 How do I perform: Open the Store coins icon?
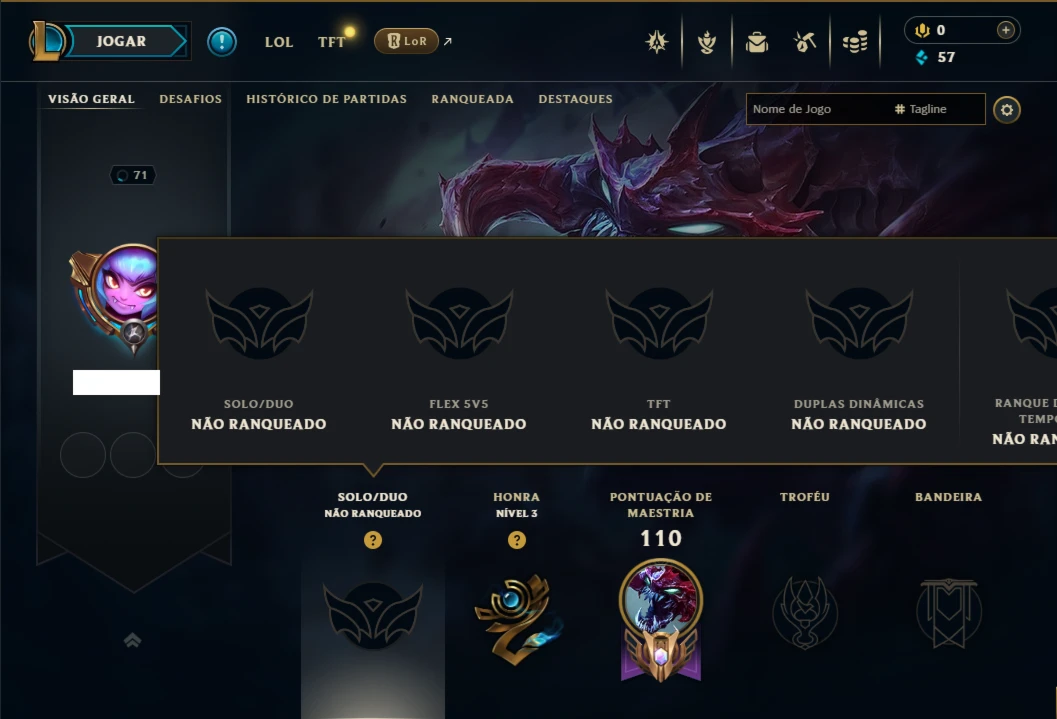click(x=855, y=42)
